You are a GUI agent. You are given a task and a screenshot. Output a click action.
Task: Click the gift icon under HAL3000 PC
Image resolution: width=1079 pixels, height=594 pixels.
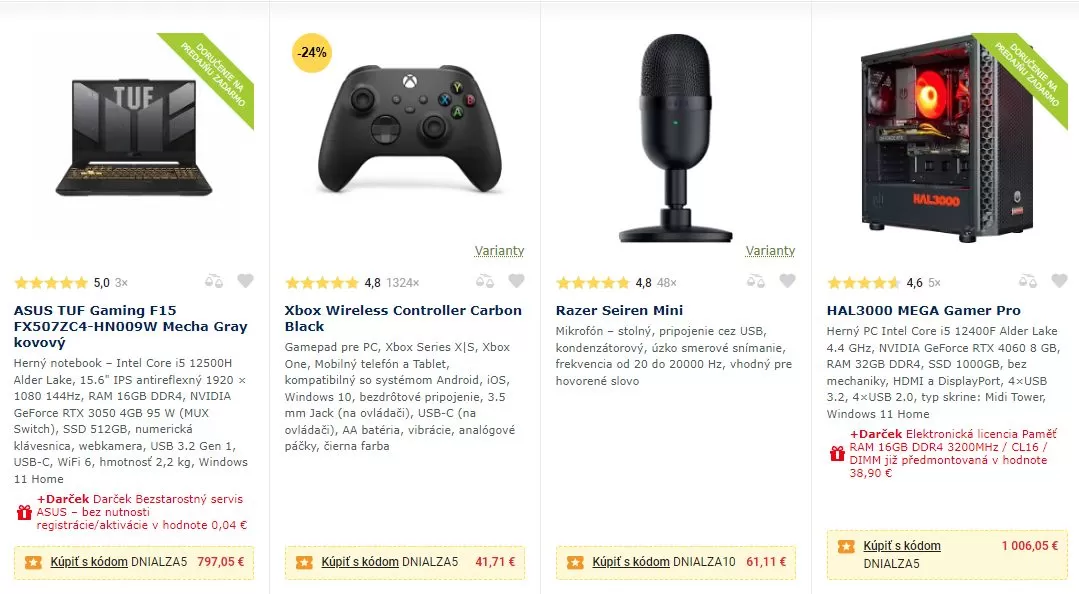(x=837, y=453)
